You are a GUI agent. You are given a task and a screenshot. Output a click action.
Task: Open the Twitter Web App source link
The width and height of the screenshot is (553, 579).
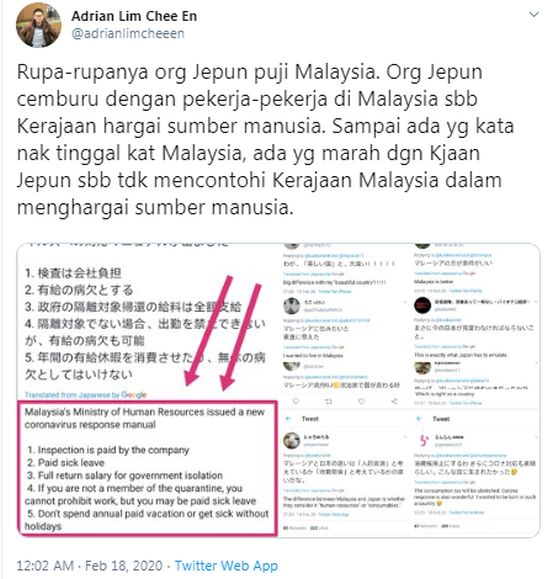tap(226, 566)
